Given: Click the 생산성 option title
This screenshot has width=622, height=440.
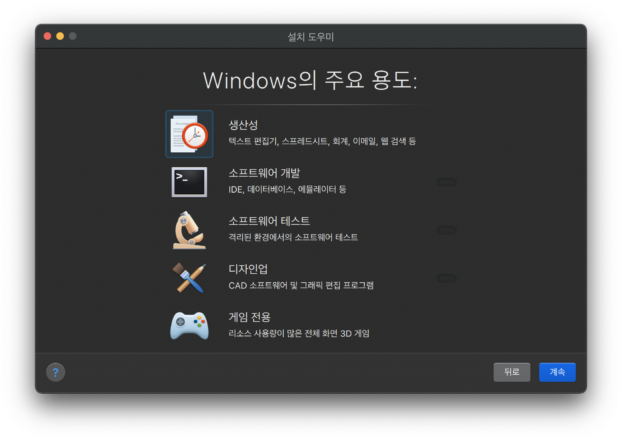Looking at the screenshot, I should (x=243, y=125).
